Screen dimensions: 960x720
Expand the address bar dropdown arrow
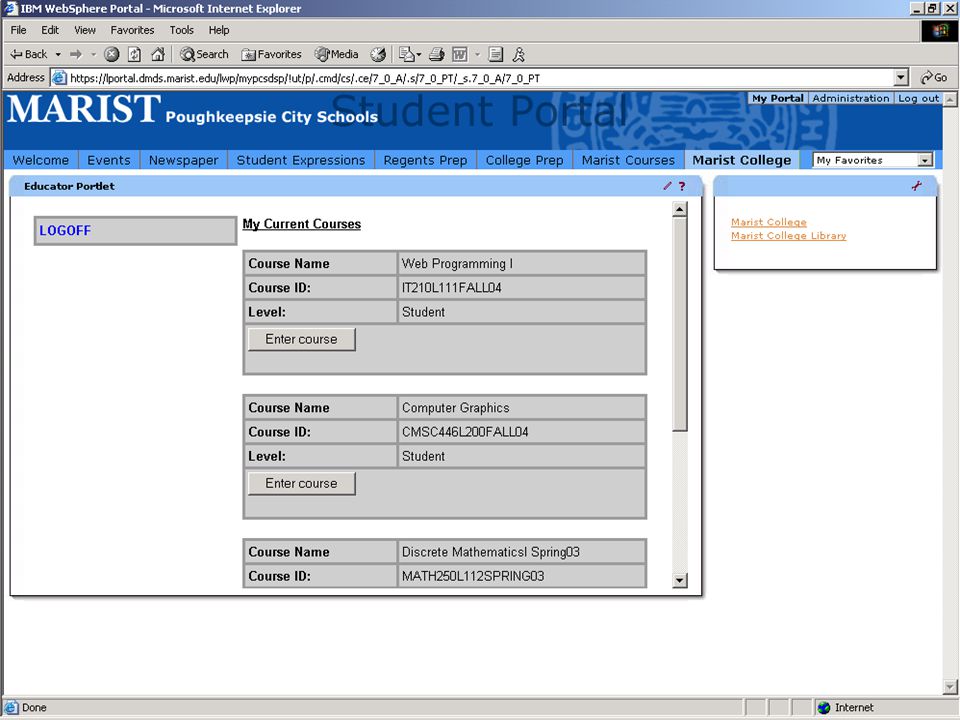pyautogui.click(x=901, y=78)
